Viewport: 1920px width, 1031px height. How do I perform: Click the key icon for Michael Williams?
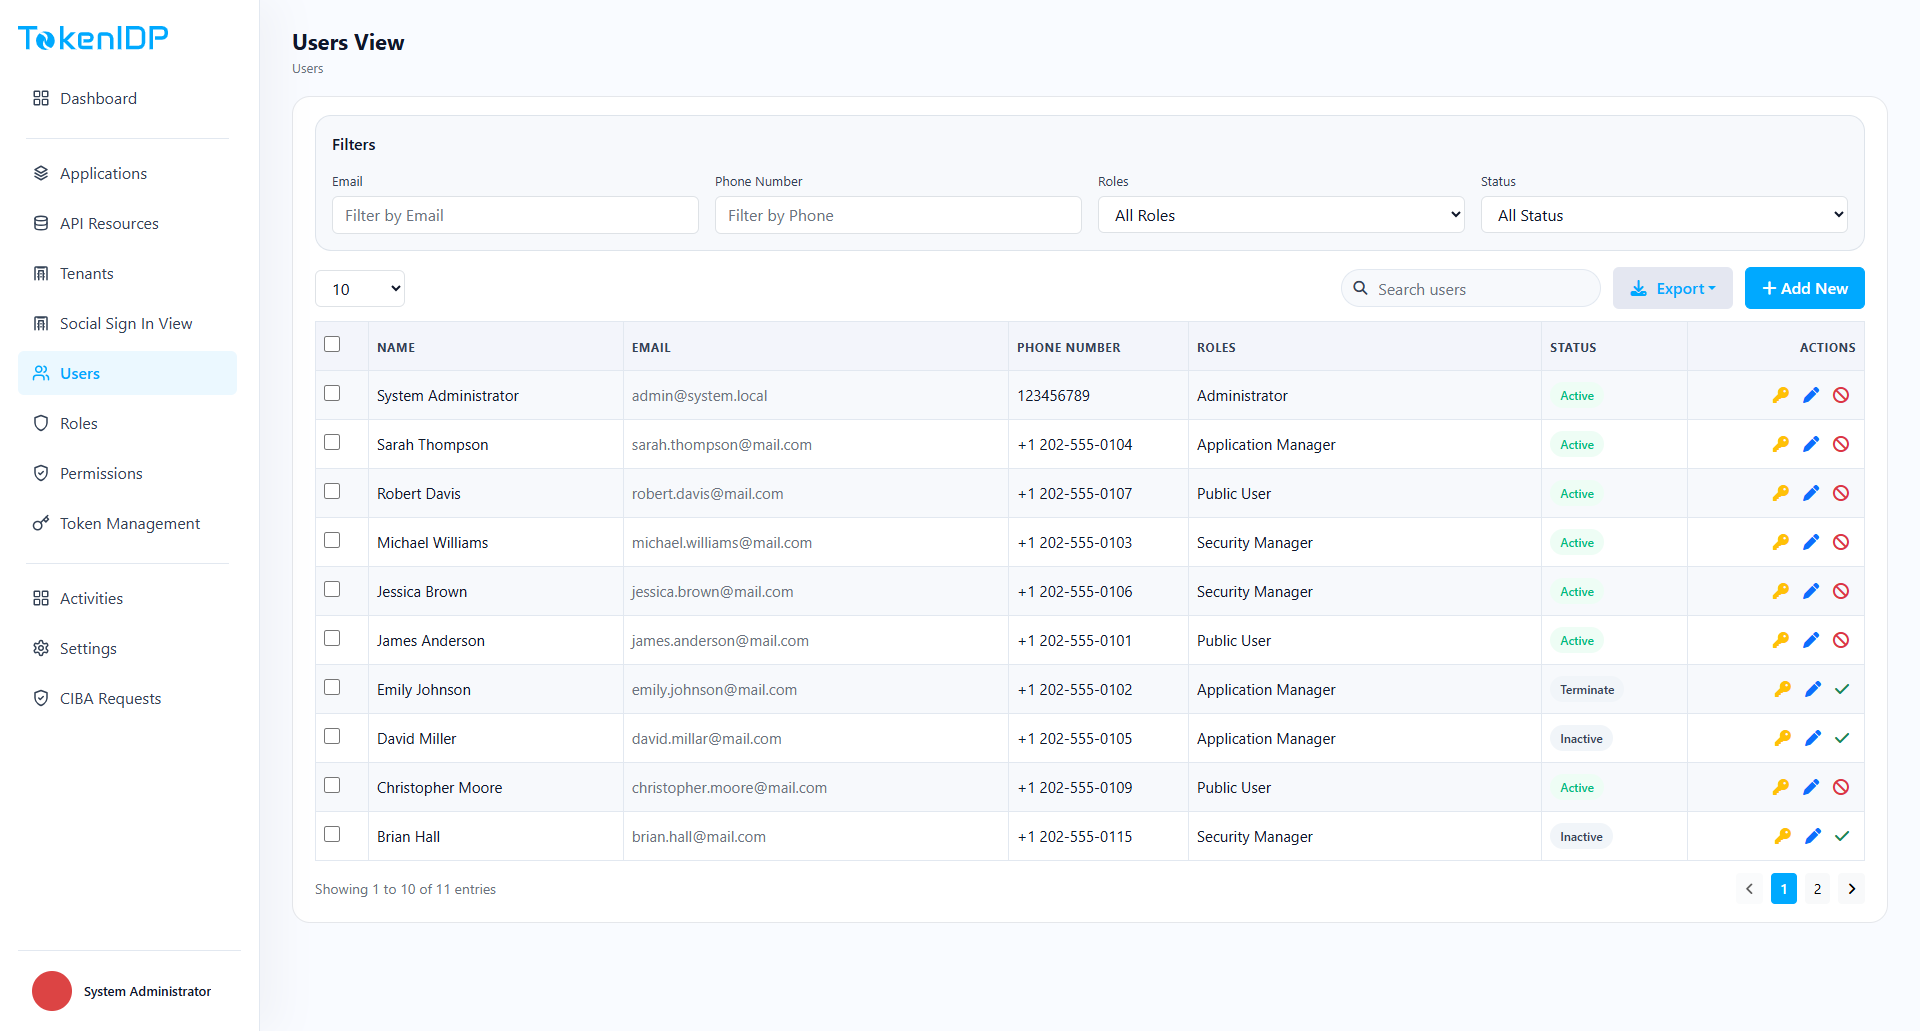coord(1781,542)
